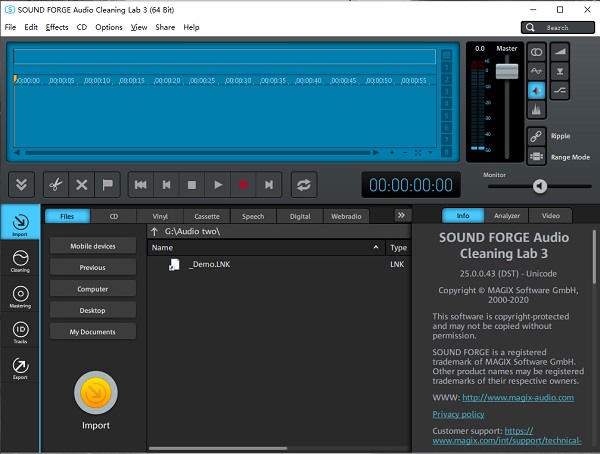Switch to the Digital tab

click(300, 216)
